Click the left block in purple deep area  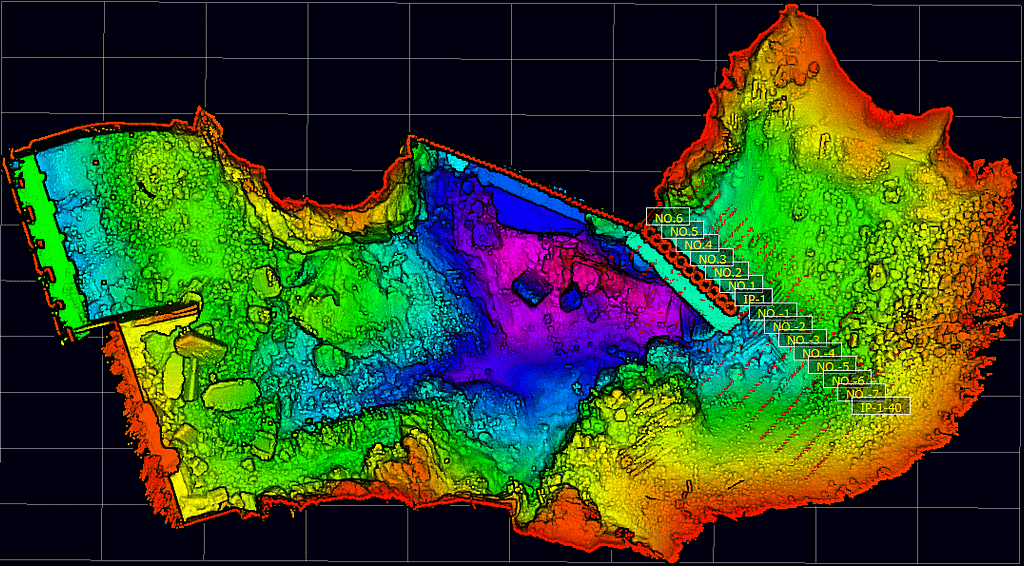point(530,290)
